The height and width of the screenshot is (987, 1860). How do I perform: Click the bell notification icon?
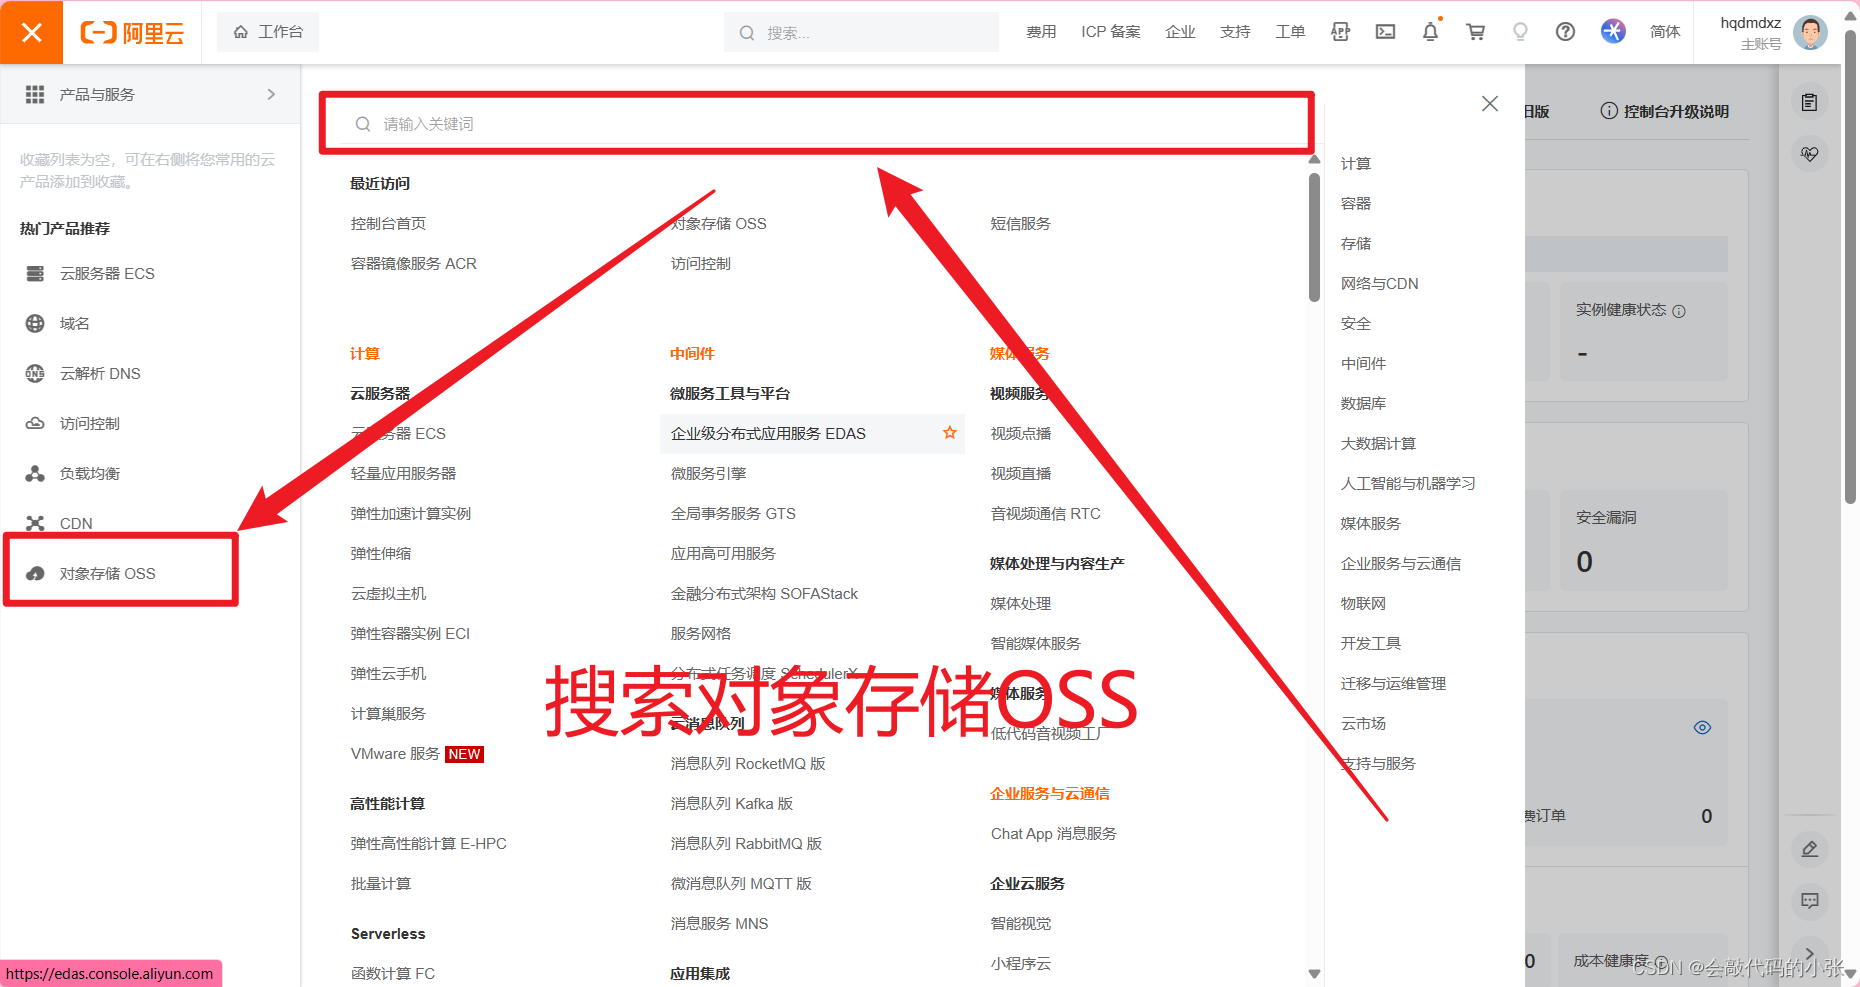click(1430, 32)
